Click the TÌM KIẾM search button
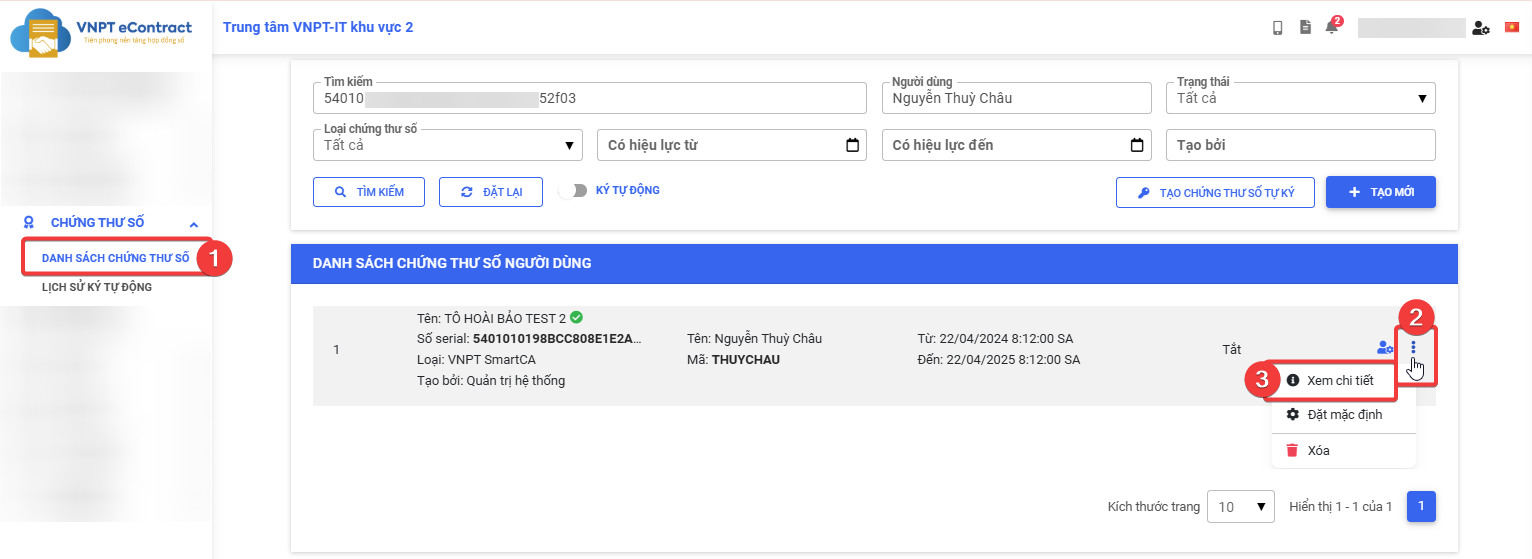Image resolution: width=1532 pixels, height=559 pixels. point(369,192)
